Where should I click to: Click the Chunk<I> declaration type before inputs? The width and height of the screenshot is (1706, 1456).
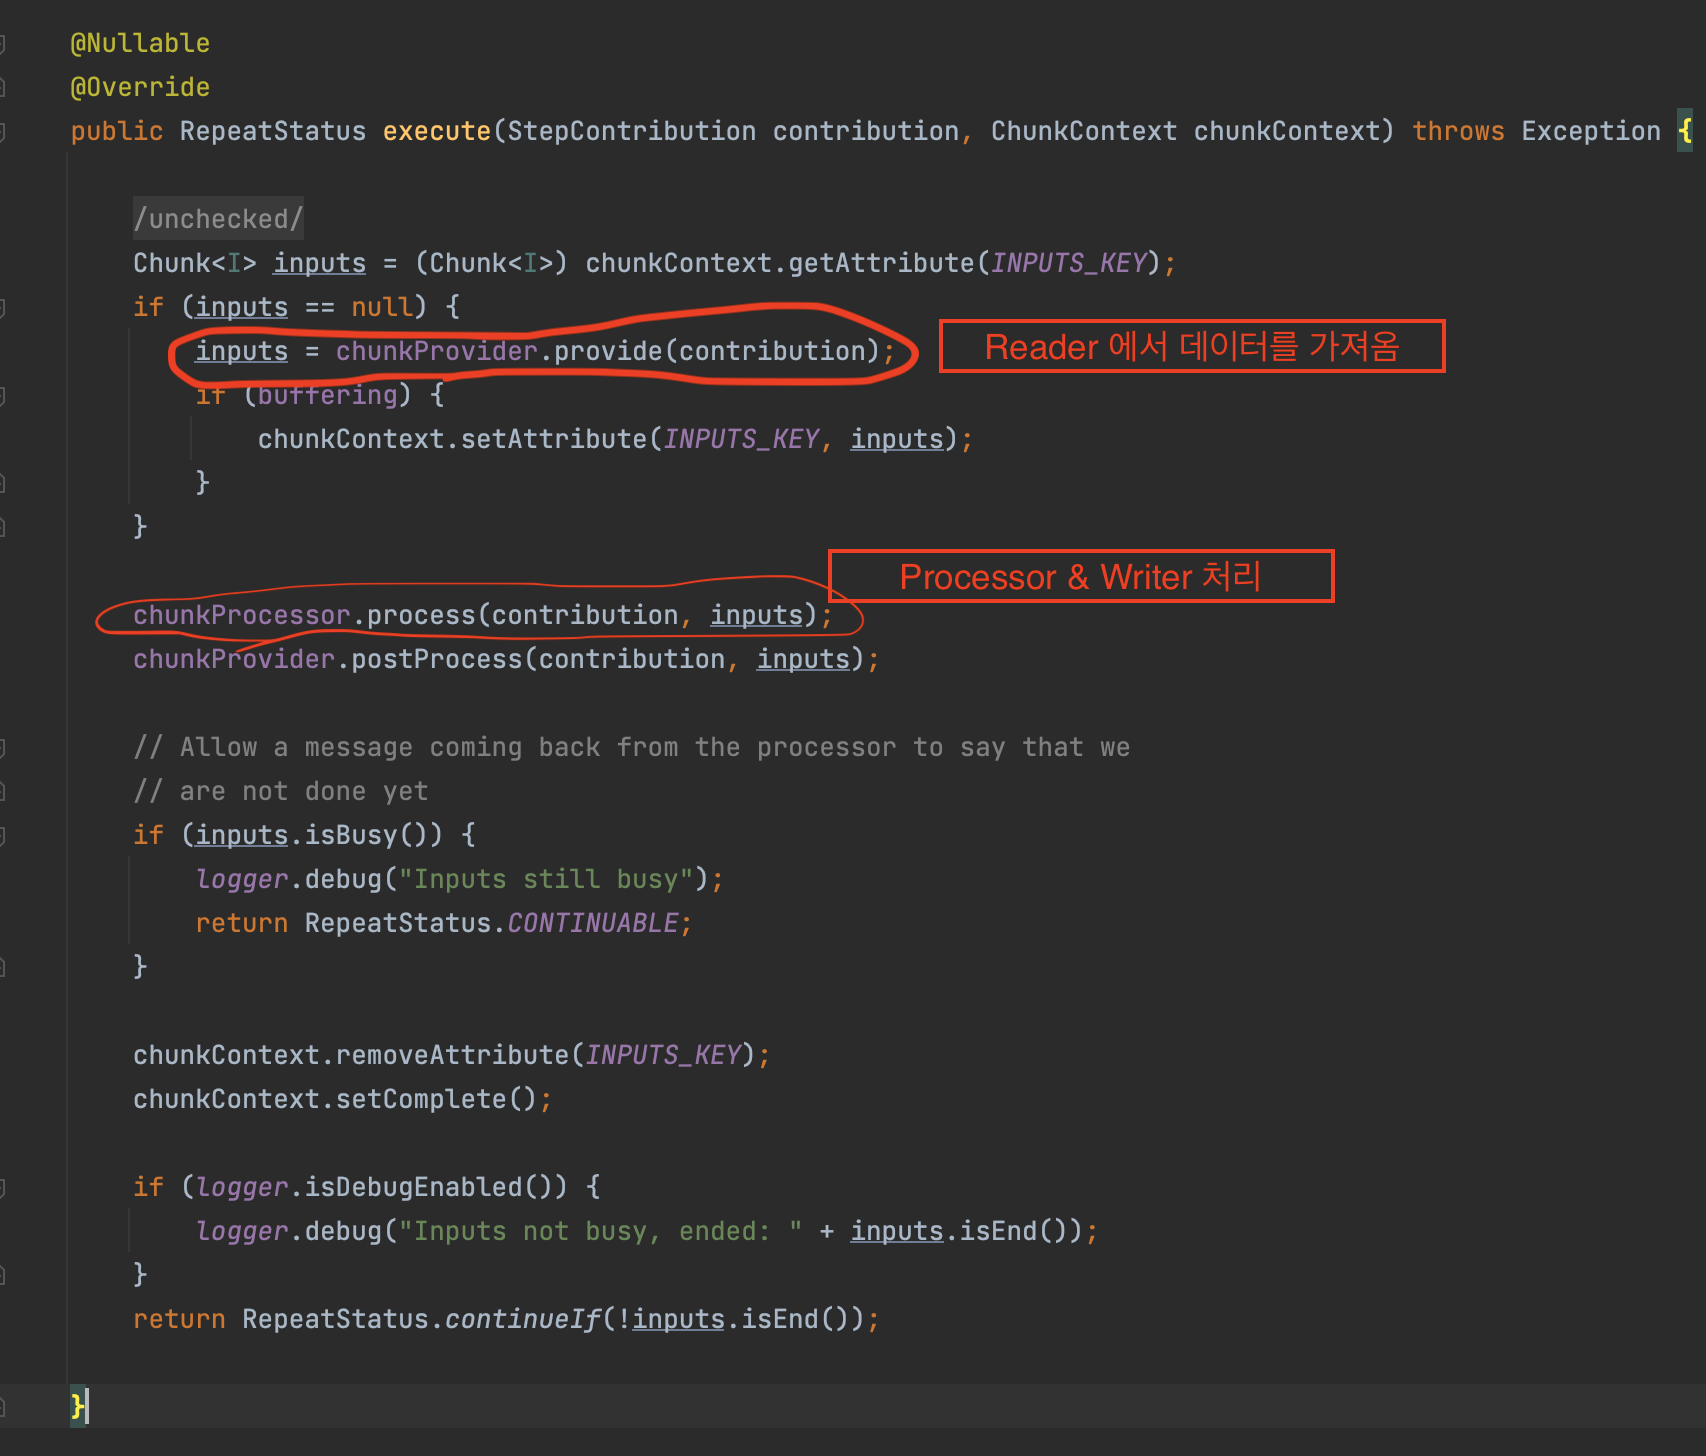tap(195, 263)
